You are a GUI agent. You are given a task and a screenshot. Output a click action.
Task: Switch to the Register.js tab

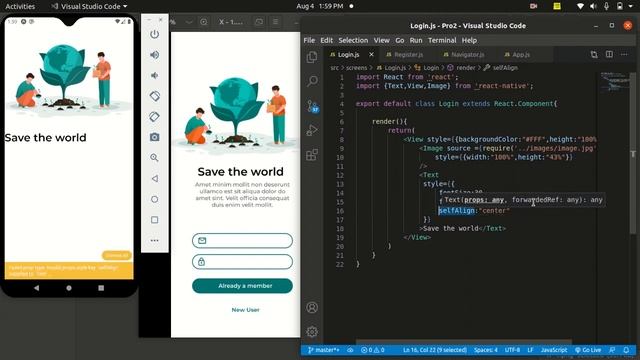[408, 54]
